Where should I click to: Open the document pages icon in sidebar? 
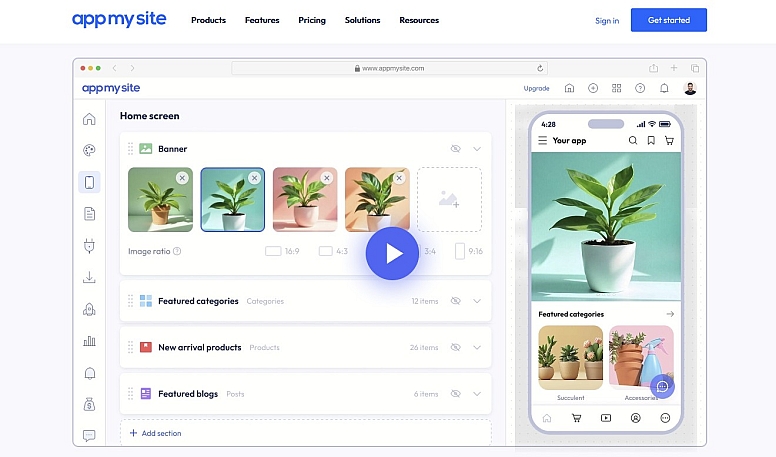tap(89, 214)
